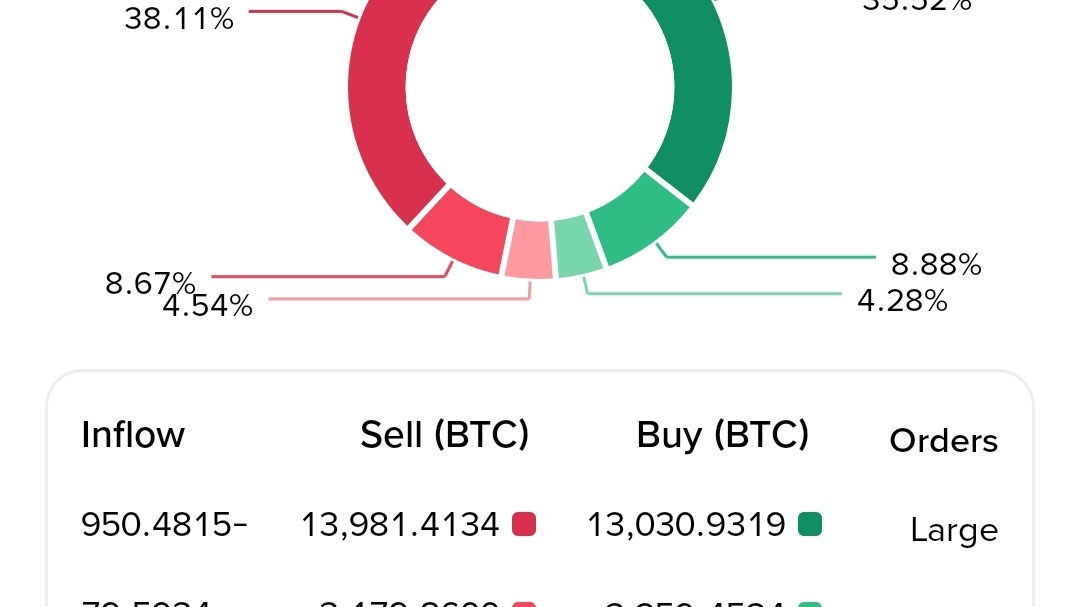
Task: Click the 8.67% percentage label
Action: [x=150, y=283]
